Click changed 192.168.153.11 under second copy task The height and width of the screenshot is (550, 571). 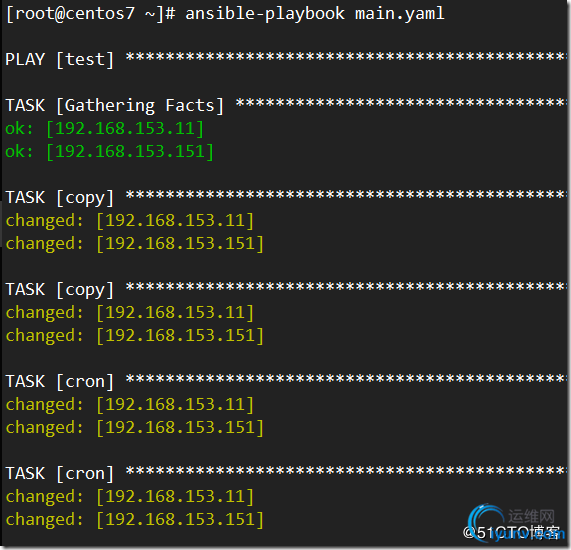pos(130,313)
